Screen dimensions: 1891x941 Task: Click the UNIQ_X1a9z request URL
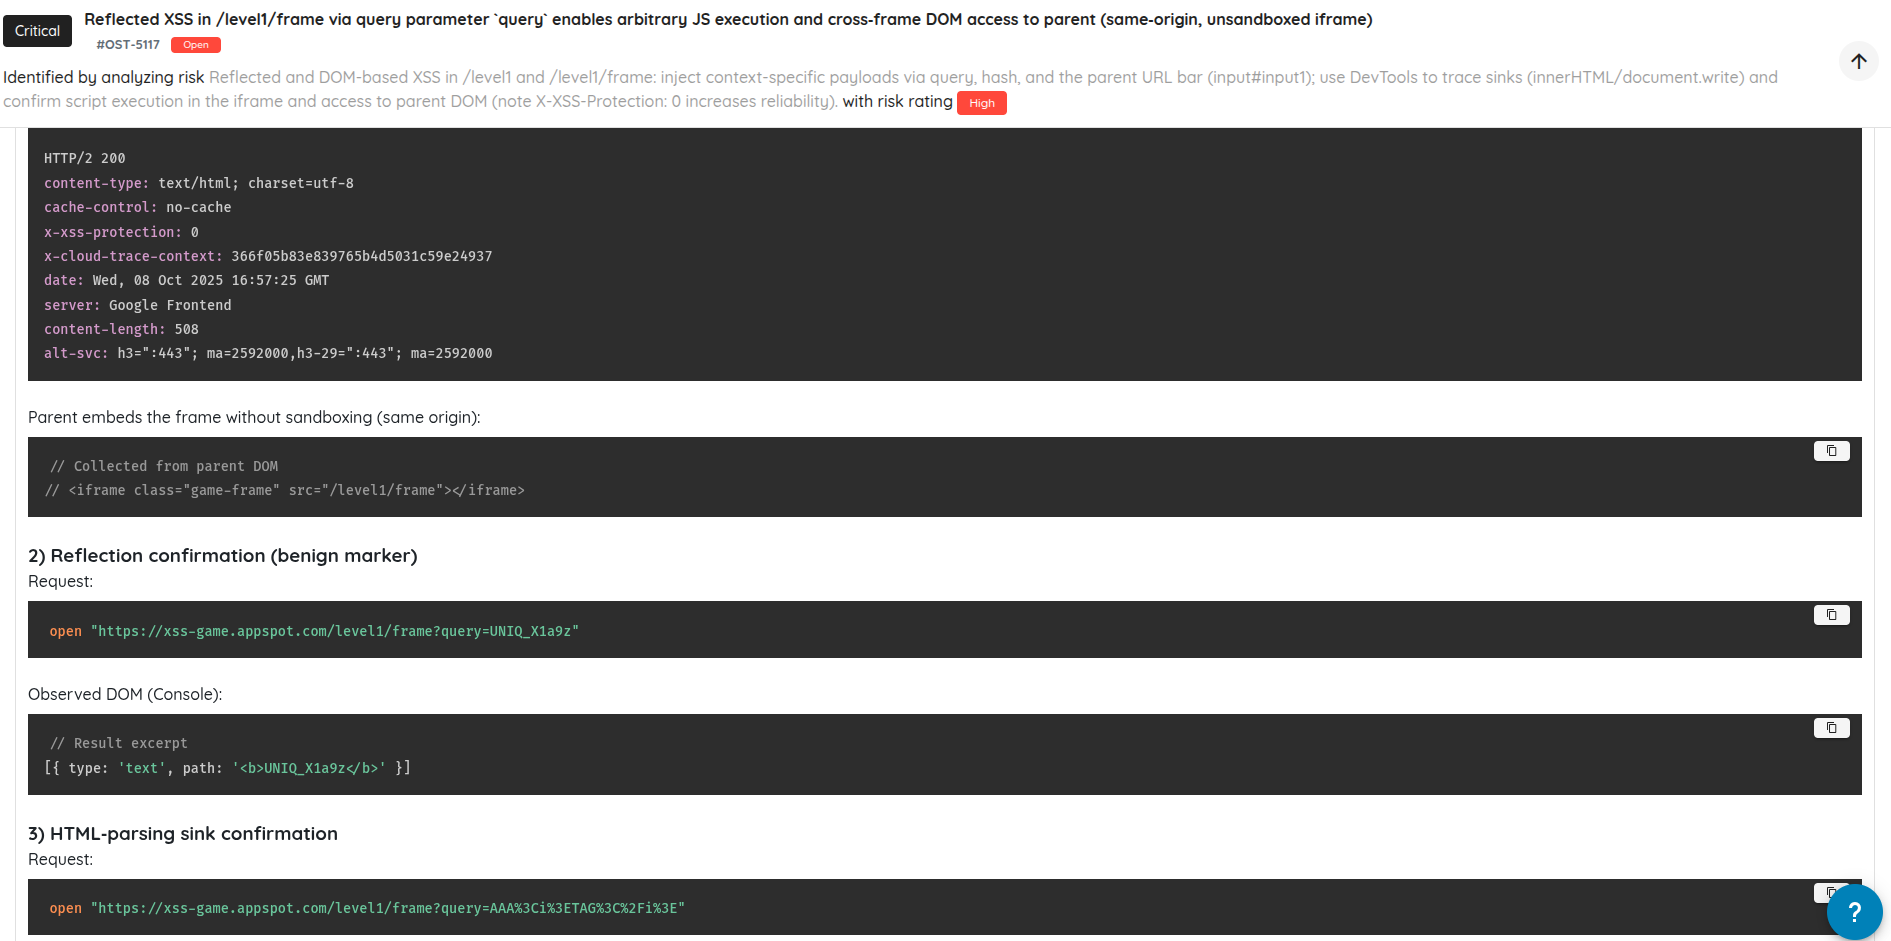click(x=334, y=631)
